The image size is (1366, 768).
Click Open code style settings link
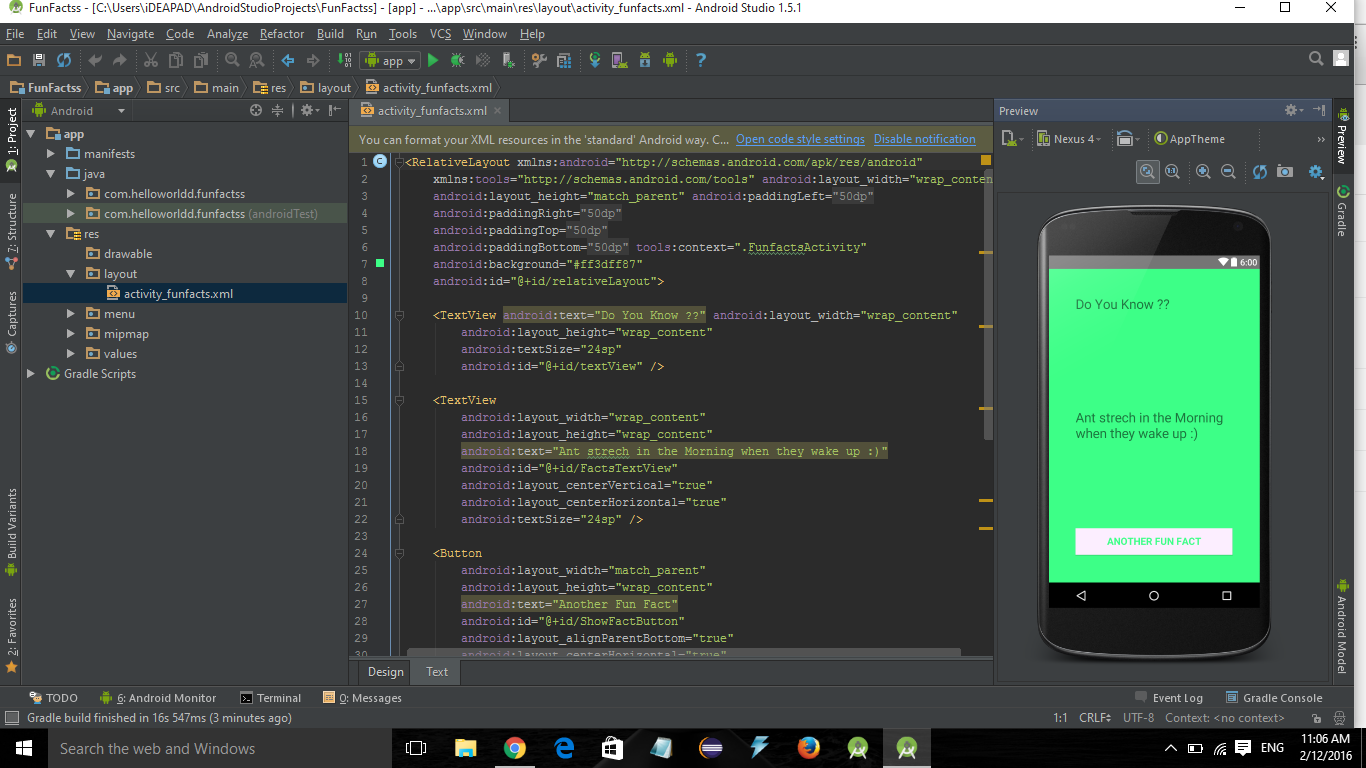point(800,139)
